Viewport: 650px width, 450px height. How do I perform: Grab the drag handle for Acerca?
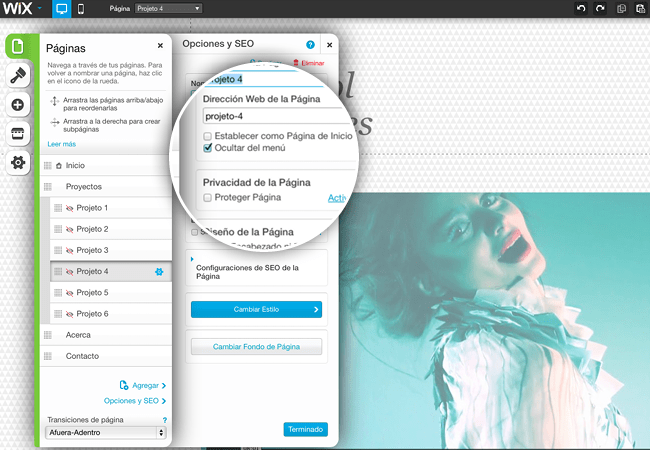point(48,335)
